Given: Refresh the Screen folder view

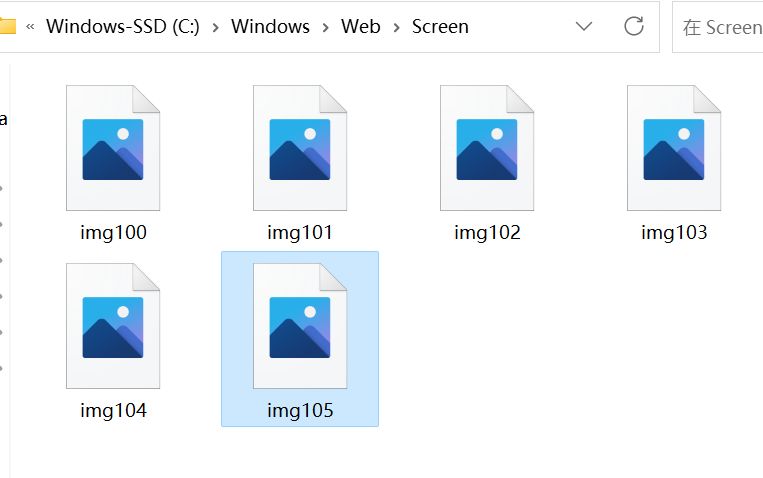Looking at the screenshot, I should (634, 26).
